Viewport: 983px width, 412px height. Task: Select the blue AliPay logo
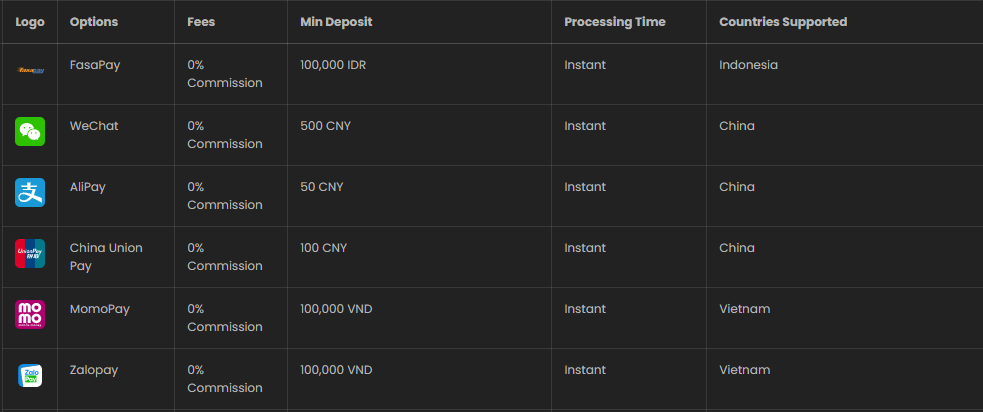[29, 193]
